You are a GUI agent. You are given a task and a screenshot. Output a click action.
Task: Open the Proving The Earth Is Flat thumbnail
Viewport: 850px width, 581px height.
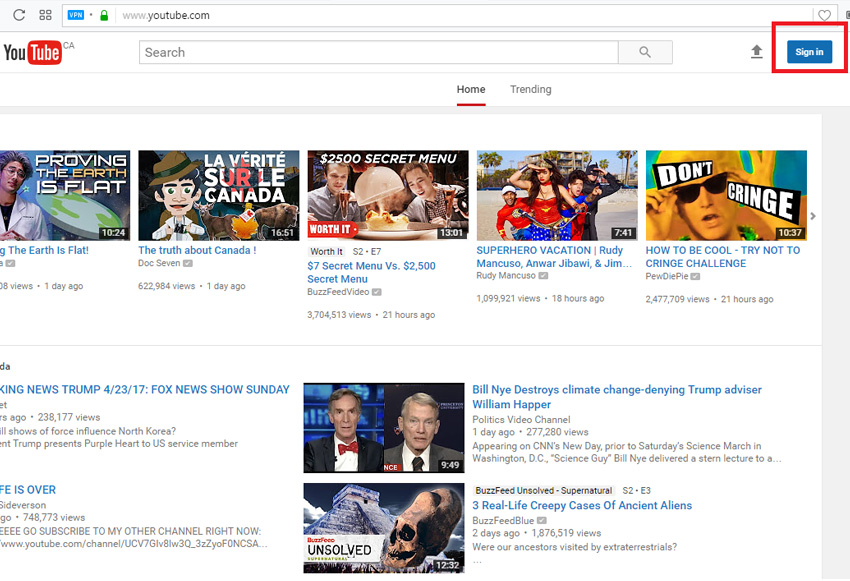pyautogui.click(x=65, y=196)
